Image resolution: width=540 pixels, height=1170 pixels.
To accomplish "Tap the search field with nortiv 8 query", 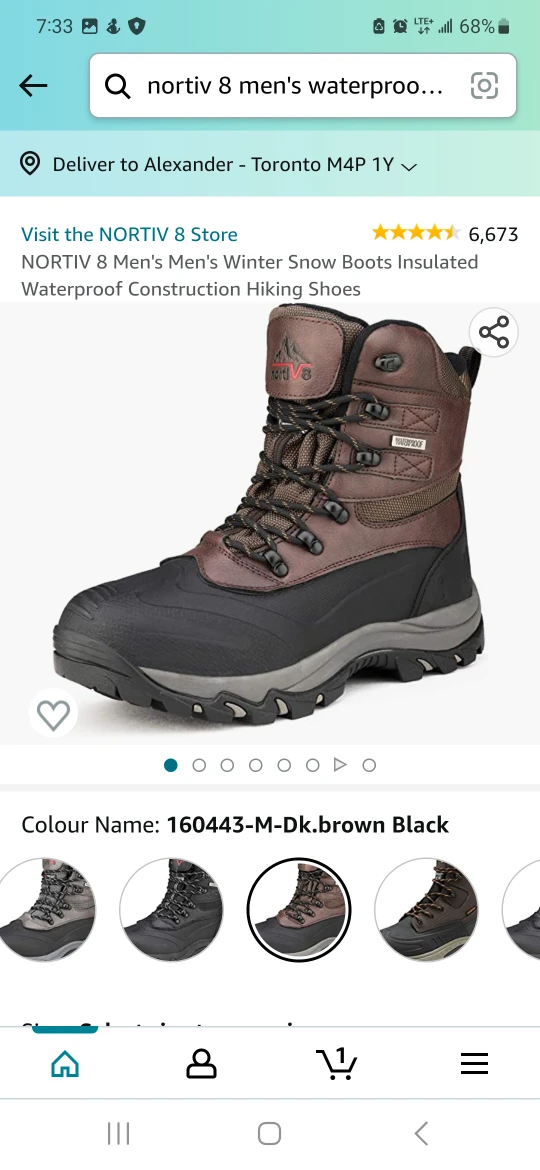I will 303,86.
